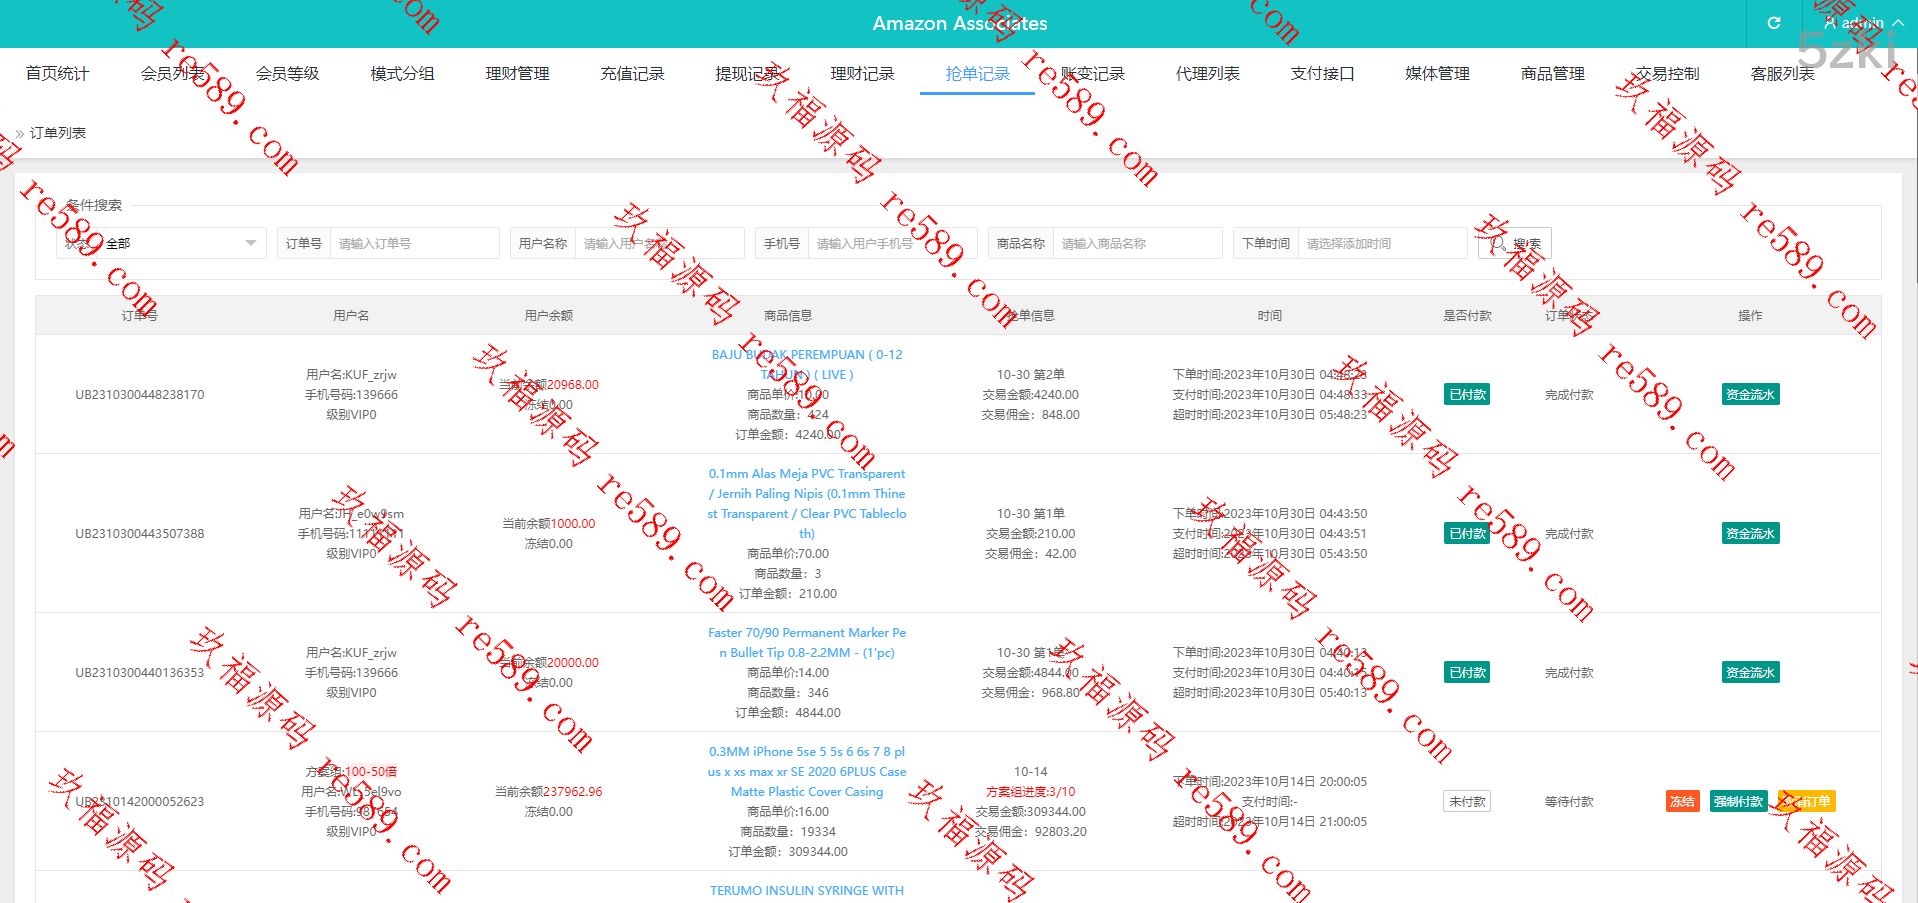
Task: Open the TERUMO INSULIN SYRINGE product link
Action: click(807, 890)
